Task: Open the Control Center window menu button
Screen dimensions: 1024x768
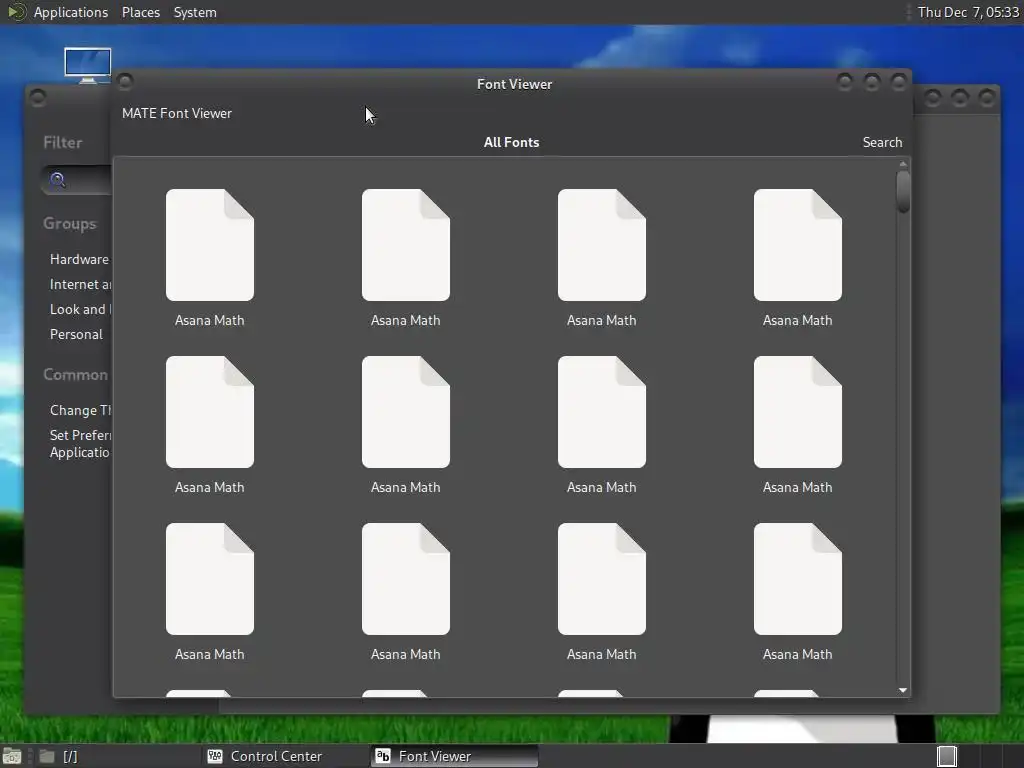Action: (38, 98)
